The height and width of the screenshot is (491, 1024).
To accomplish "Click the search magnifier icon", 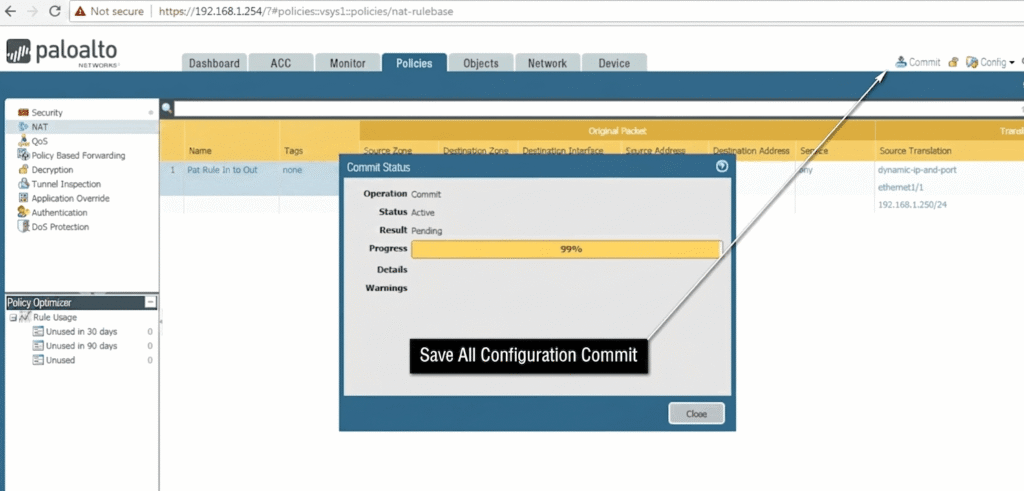I will [x=167, y=108].
